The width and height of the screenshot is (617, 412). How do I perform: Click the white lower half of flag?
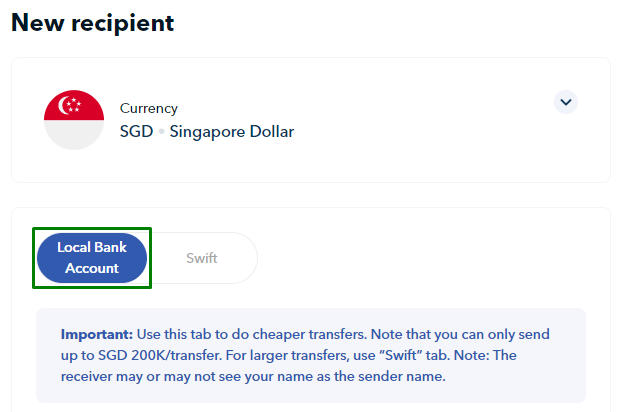click(x=74, y=135)
